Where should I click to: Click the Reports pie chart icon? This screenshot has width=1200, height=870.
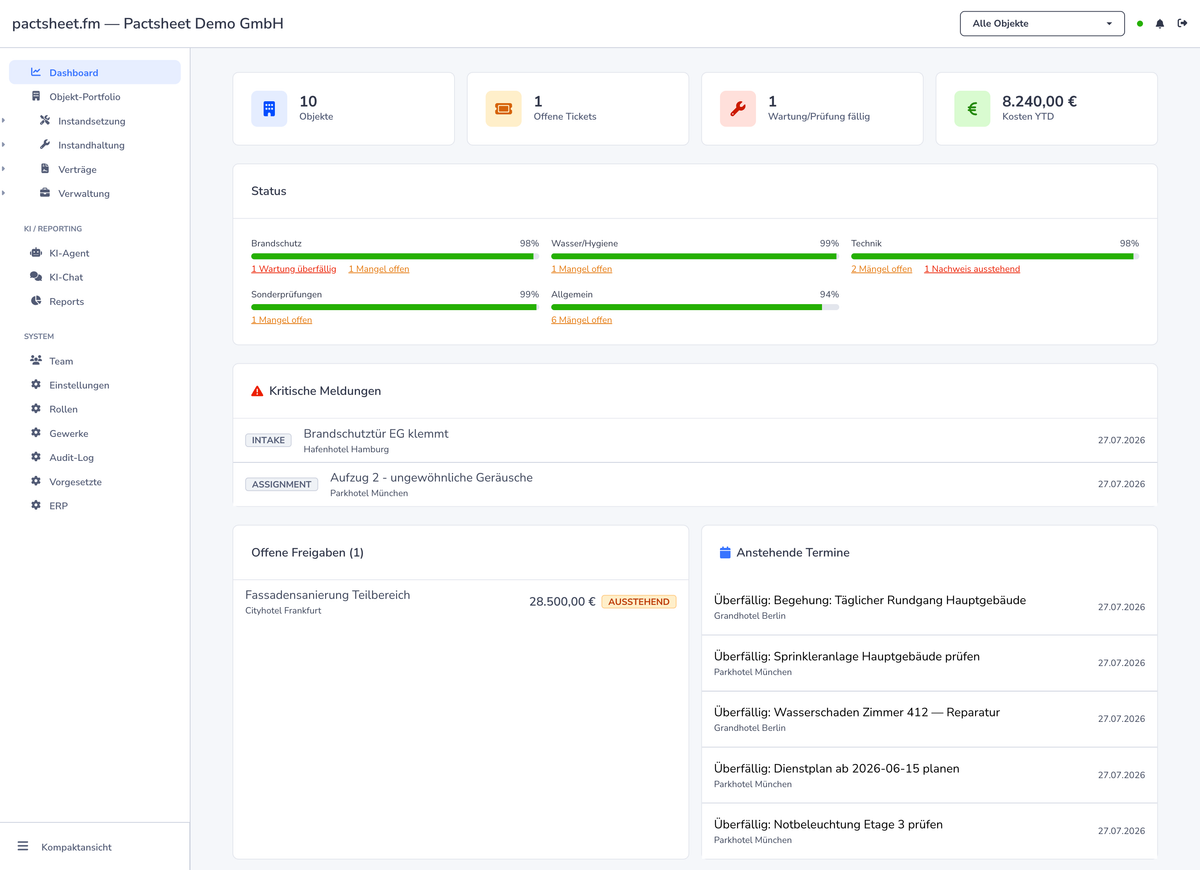tap(36, 301)
